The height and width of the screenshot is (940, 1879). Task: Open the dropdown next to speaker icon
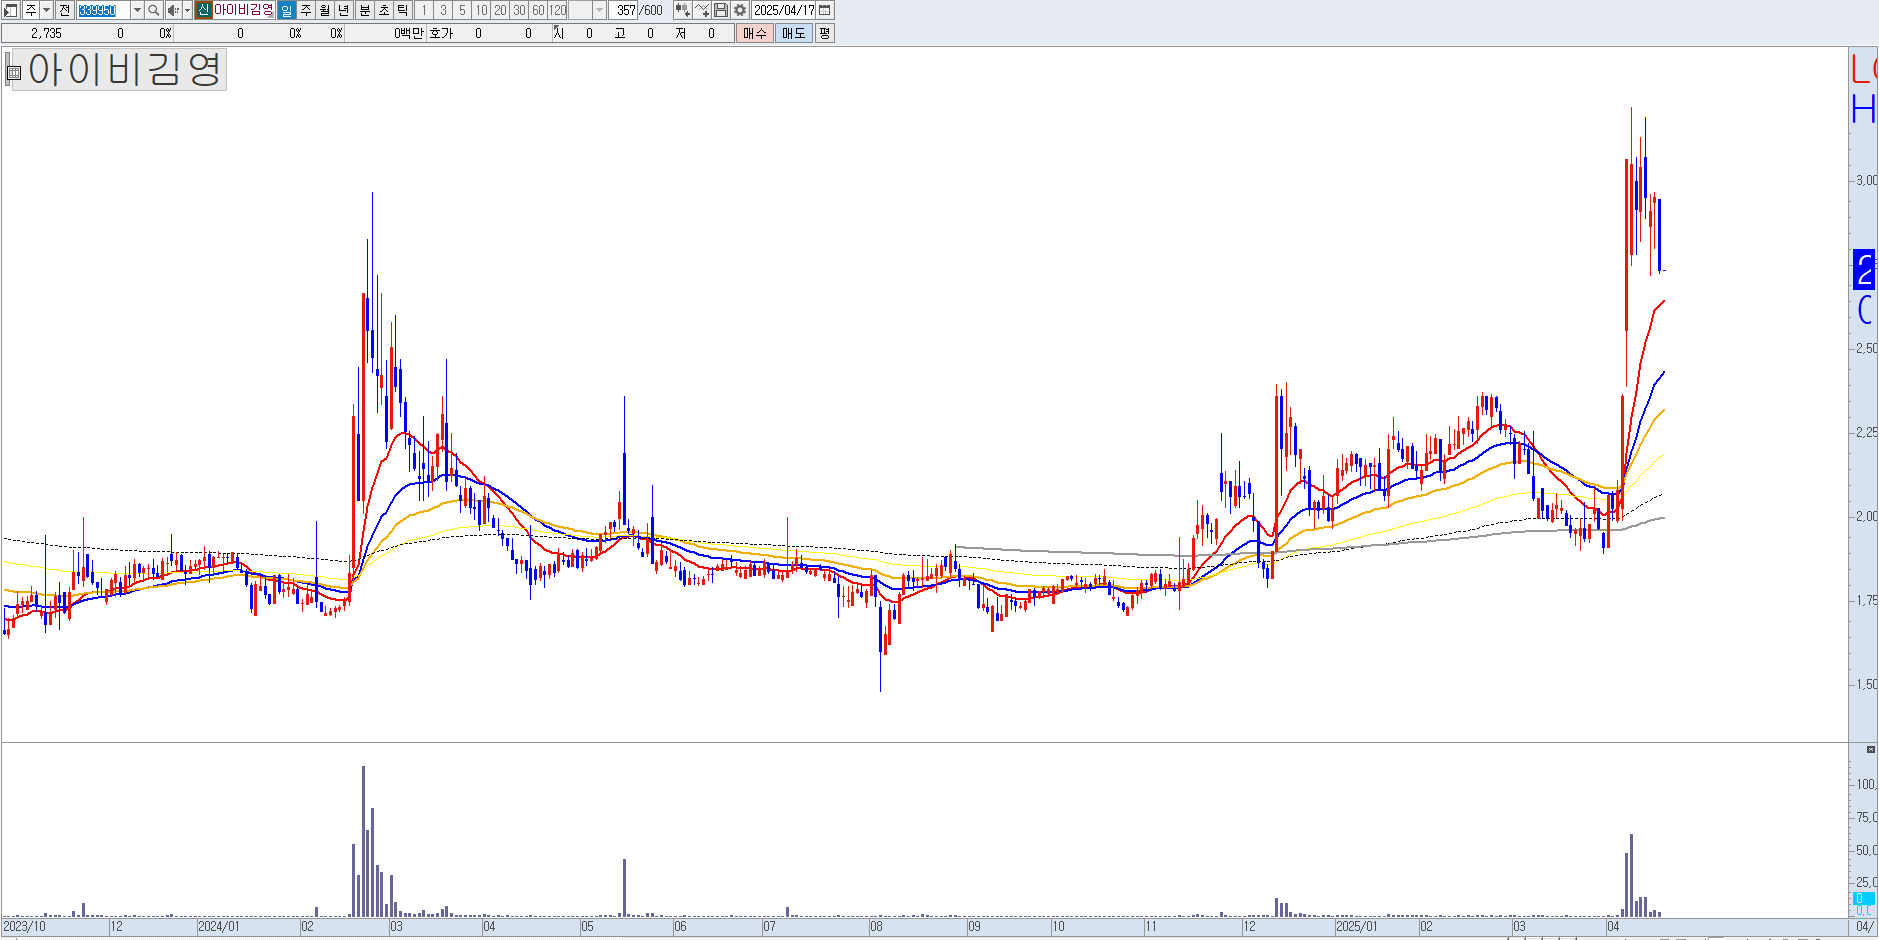[x=187, y=10]
